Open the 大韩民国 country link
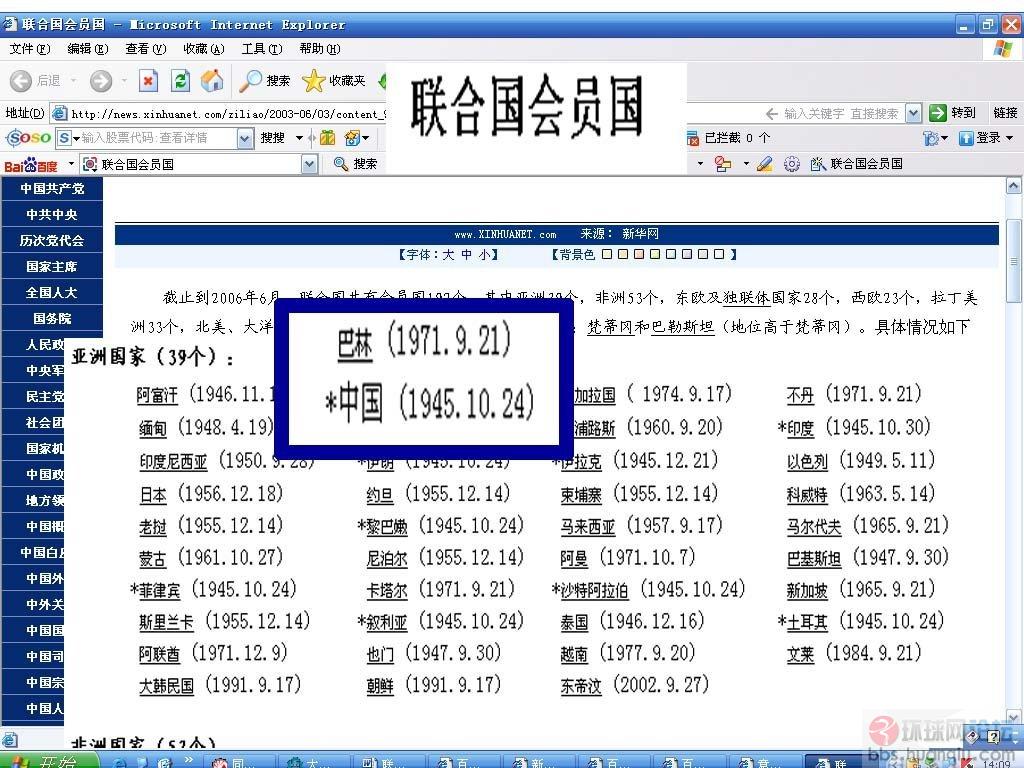Image resolution: width=1024 pixels, height=768 pixels. point(167,686)
